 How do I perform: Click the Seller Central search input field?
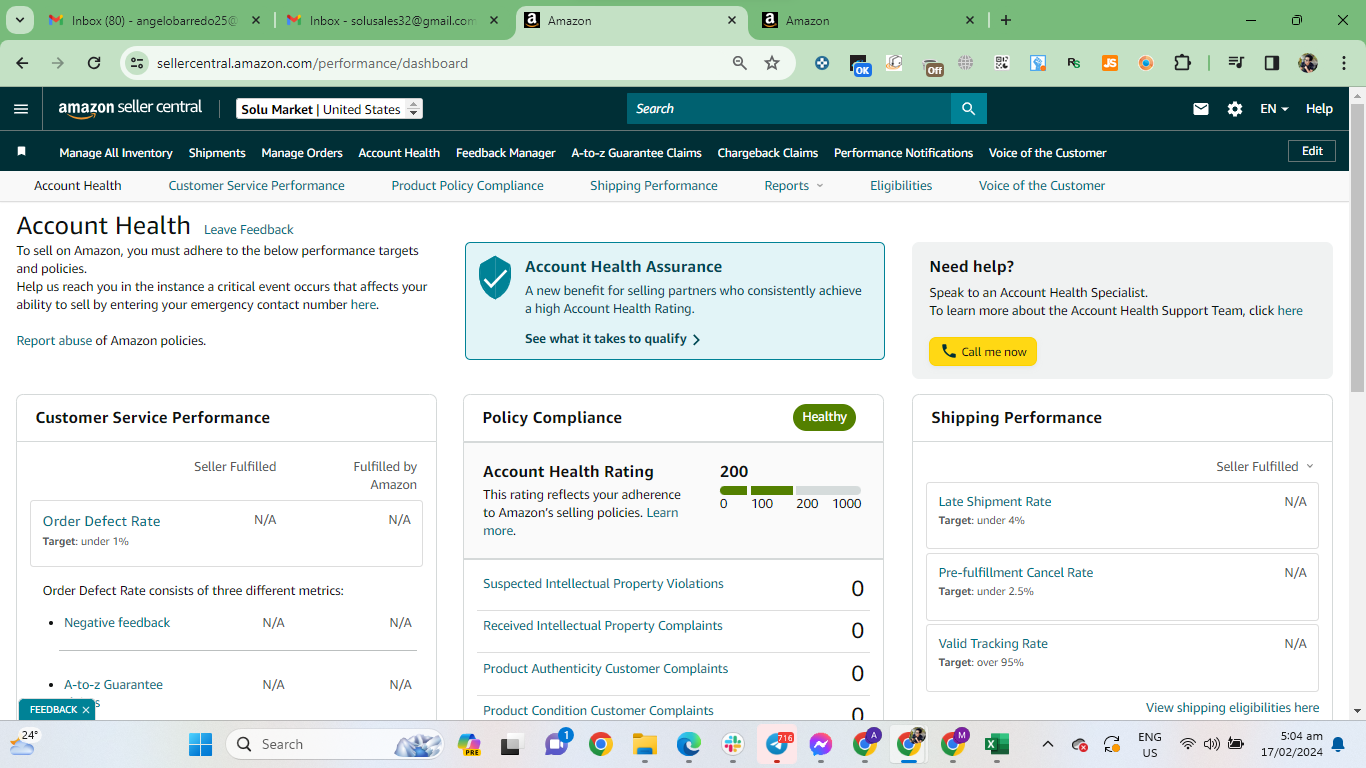tap(789, 108)
